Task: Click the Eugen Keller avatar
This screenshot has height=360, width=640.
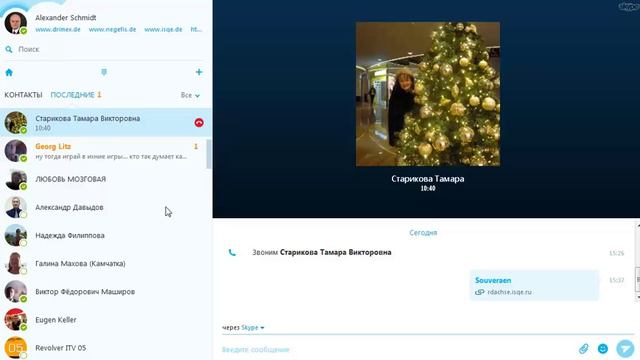Action: click(x=16, y=320)
